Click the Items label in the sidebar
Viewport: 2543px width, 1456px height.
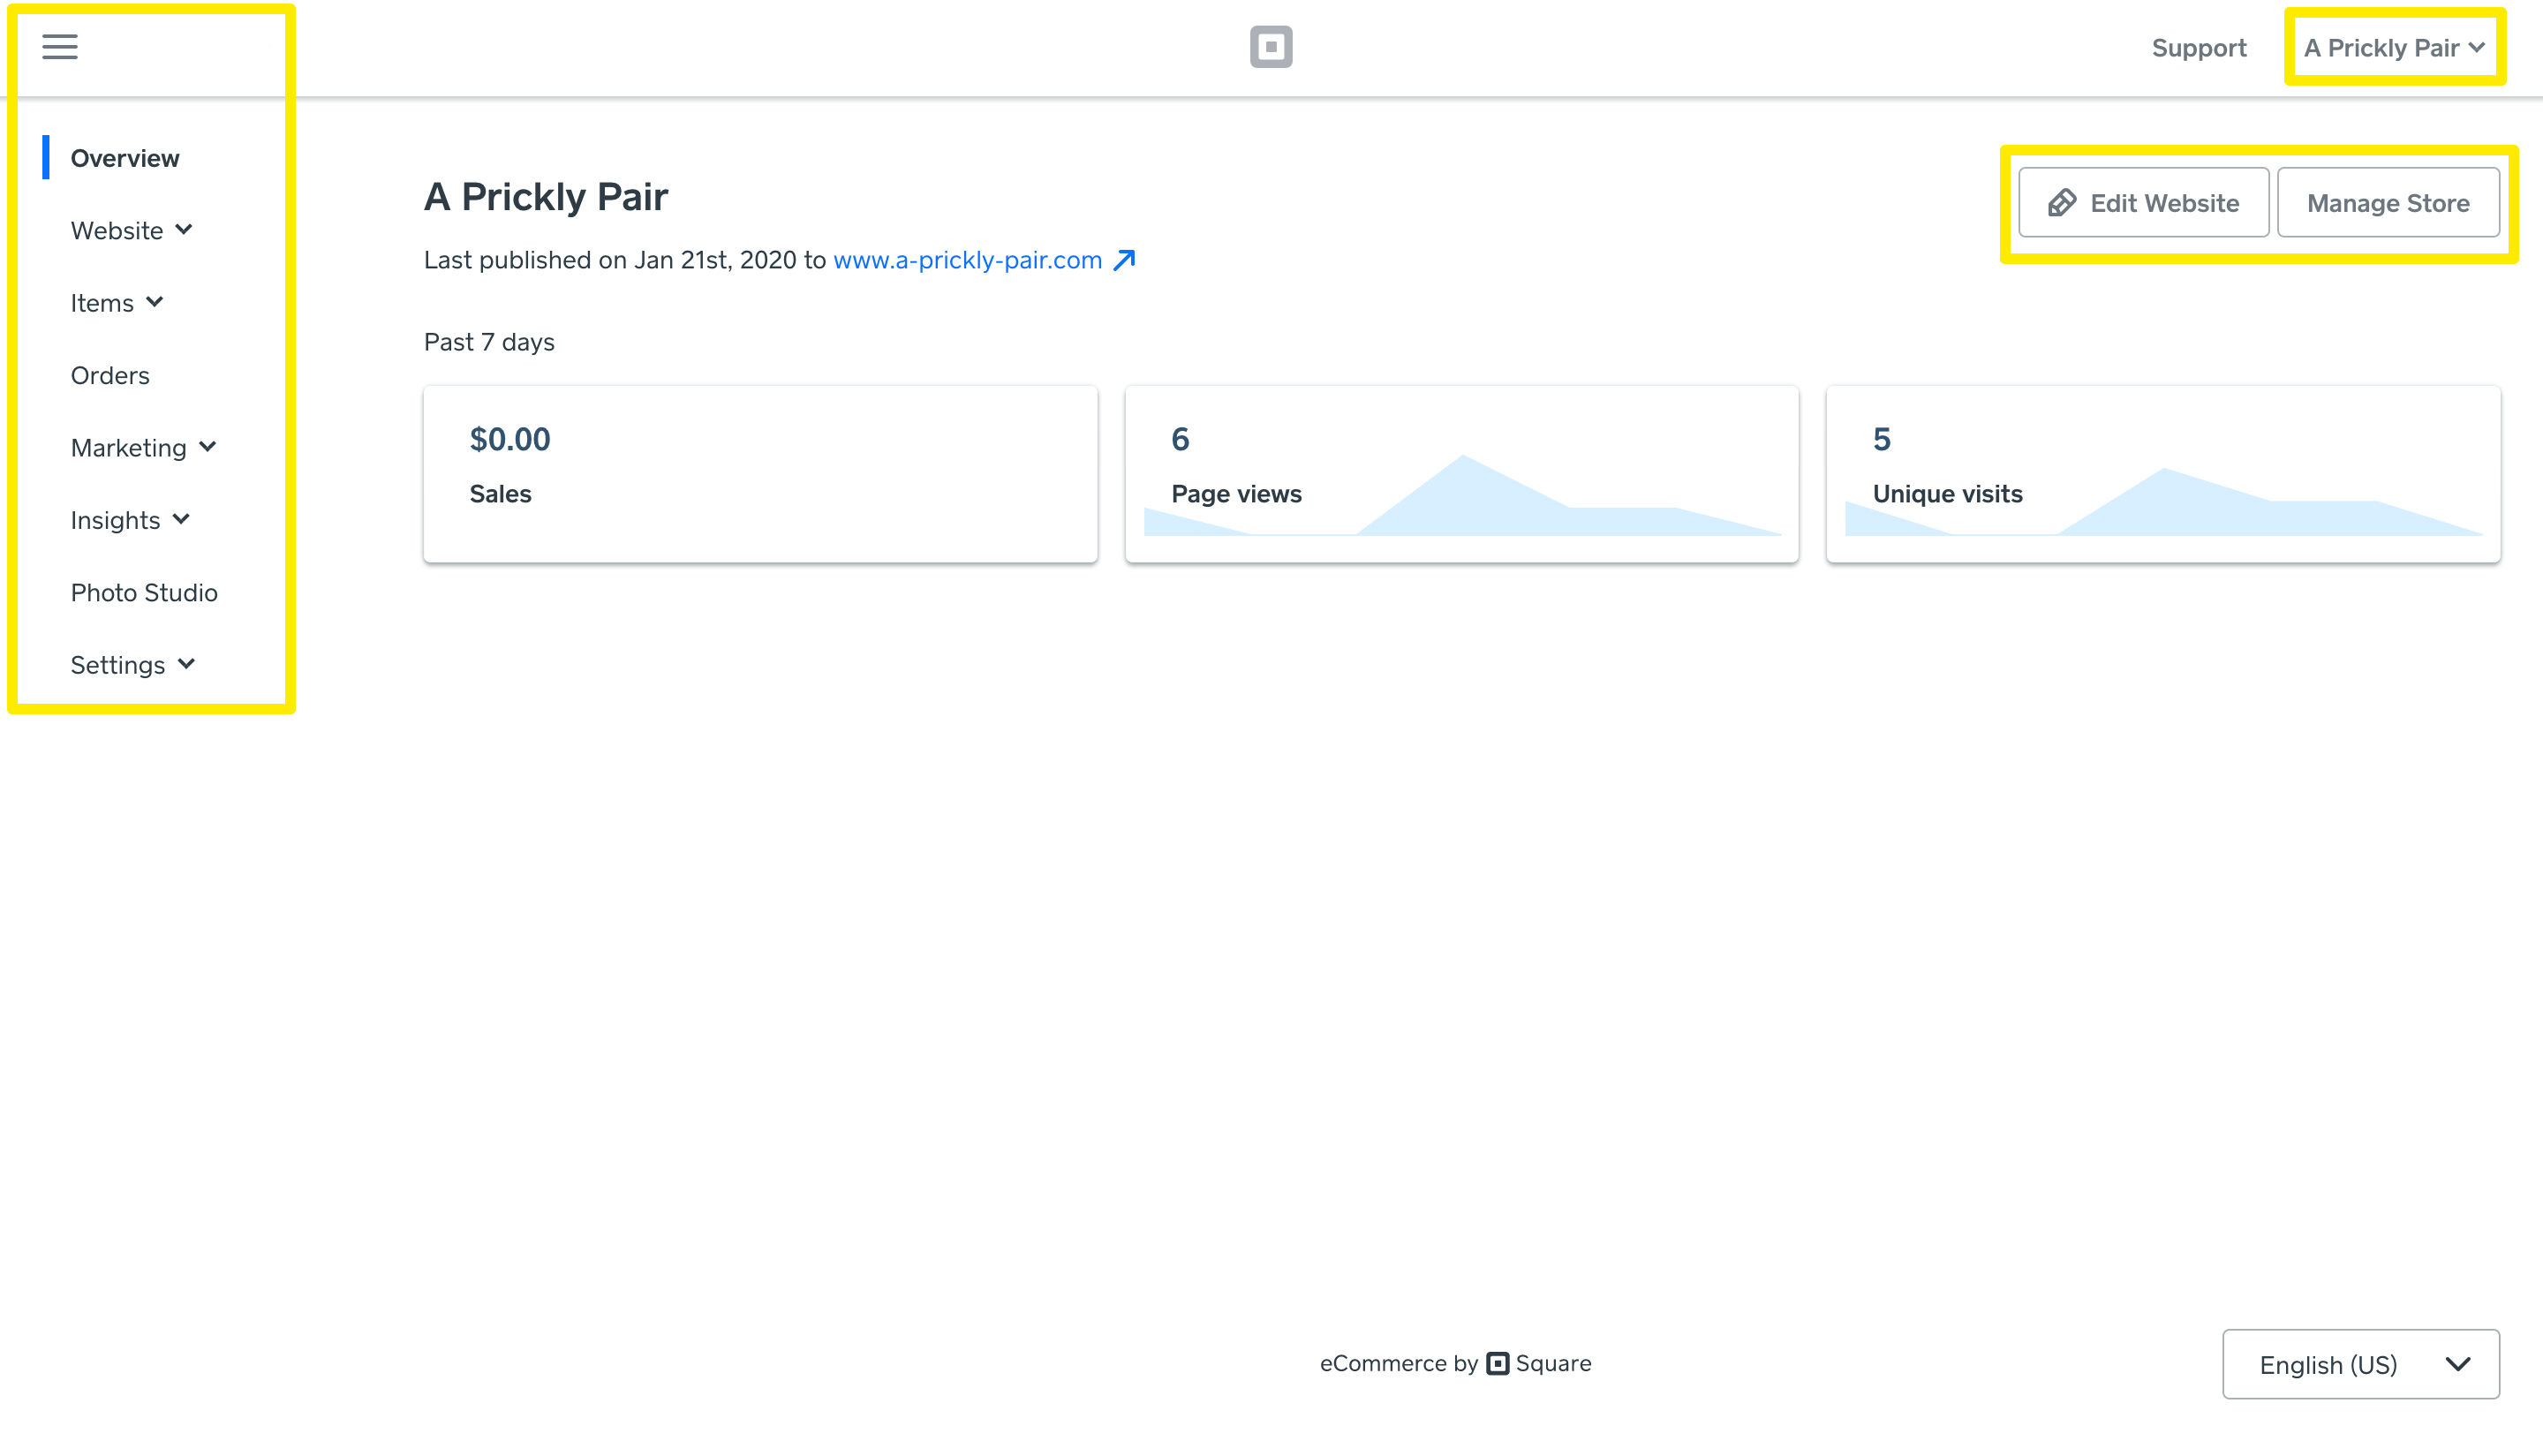pyautogui.click(x=102, y=302)
